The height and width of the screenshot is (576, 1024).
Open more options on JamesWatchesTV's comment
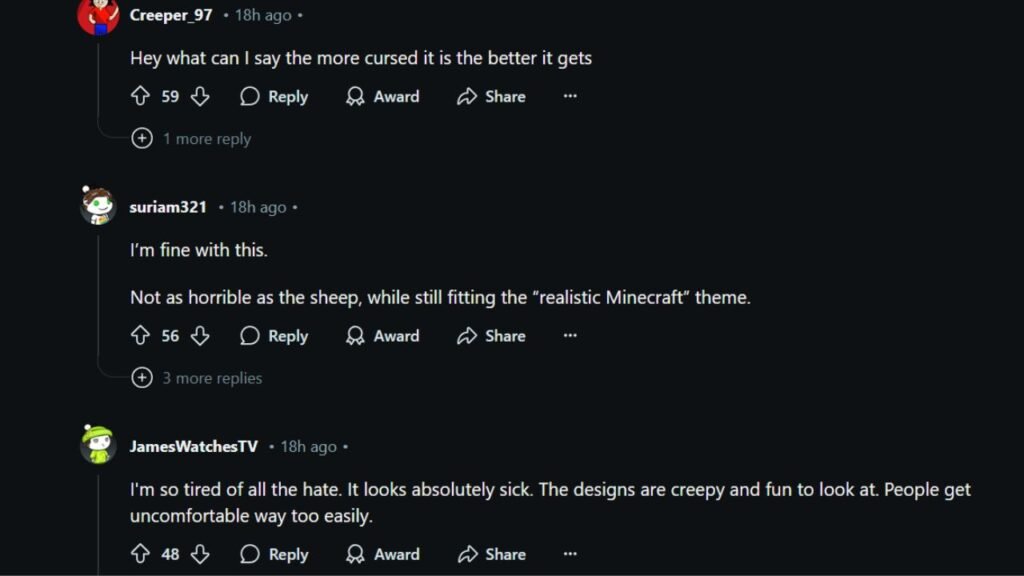(570, 554)
